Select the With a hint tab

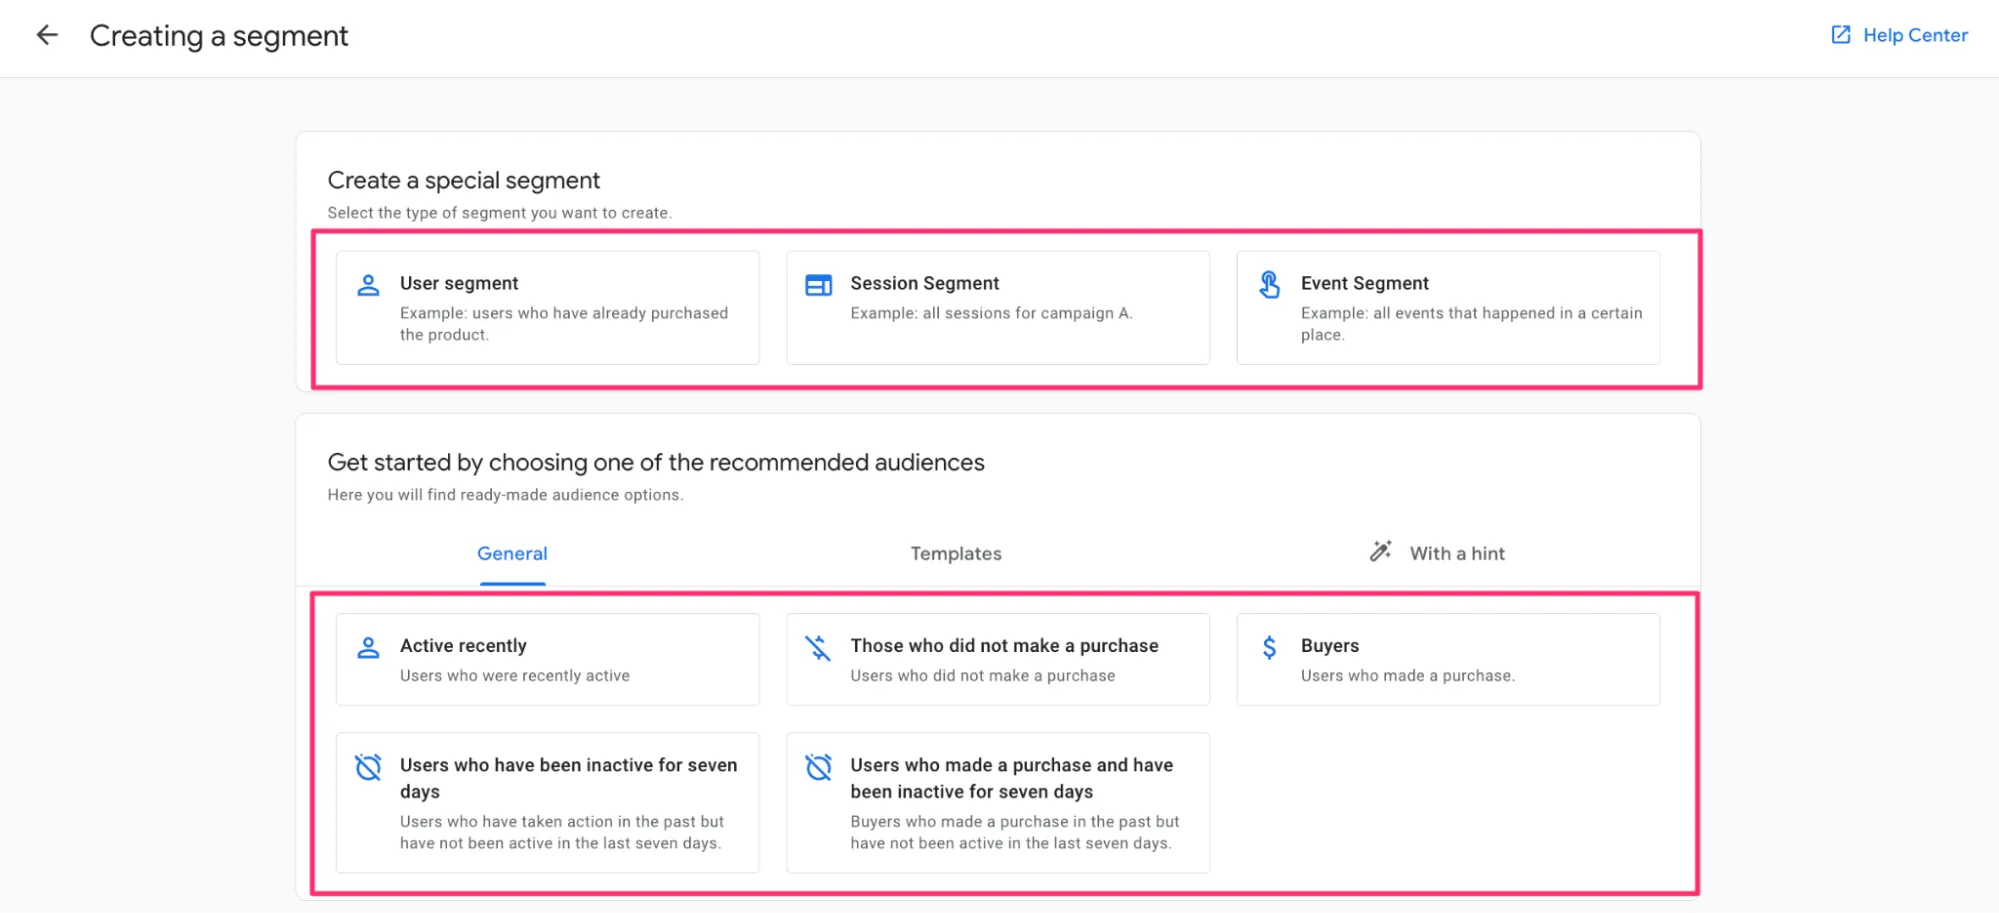(x=1456, y=554)
